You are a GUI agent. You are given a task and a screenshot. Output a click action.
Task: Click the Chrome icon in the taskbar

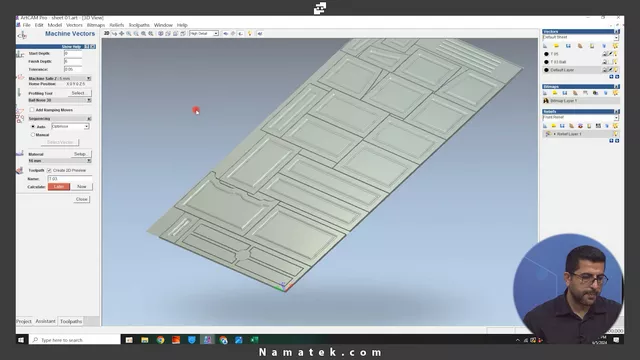tap(160, 340)
